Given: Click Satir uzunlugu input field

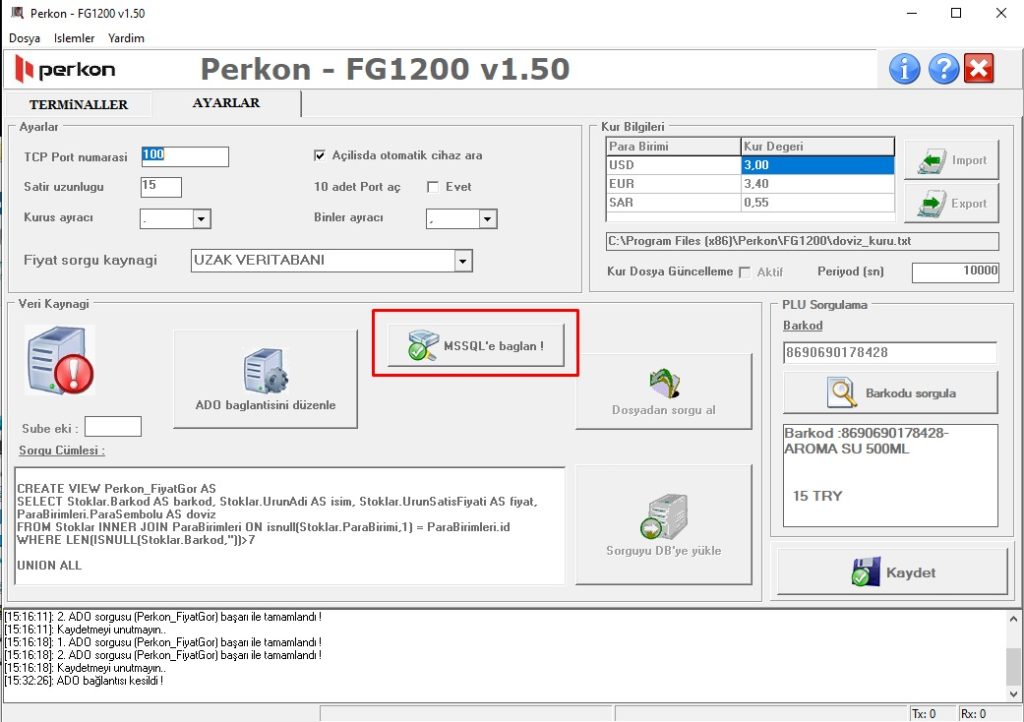Looking at the screenshot, I should pyautogui.click(x=161, y=187).
